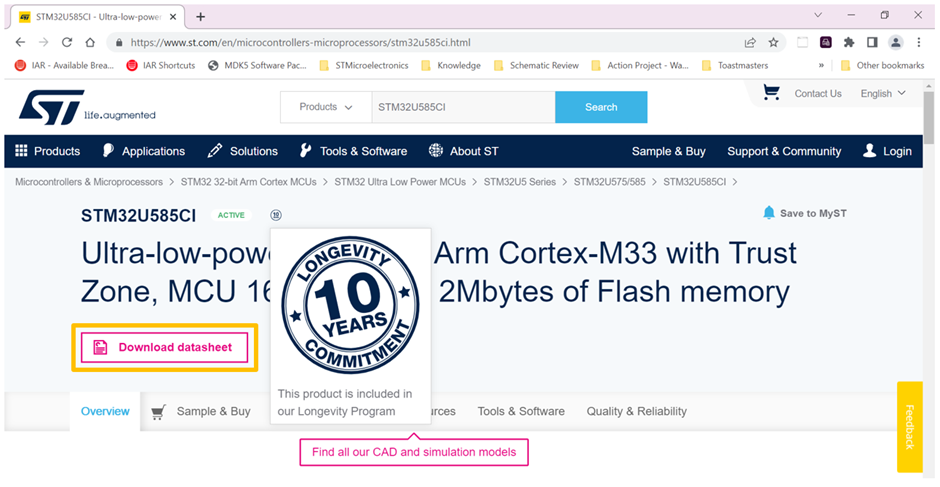Open the About ST menu
This screenshot has height=487, width=940.
point(463,151)
